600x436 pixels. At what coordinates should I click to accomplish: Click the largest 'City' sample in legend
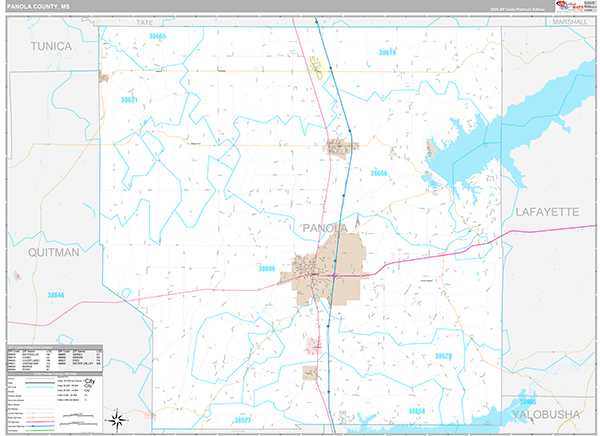90,381
